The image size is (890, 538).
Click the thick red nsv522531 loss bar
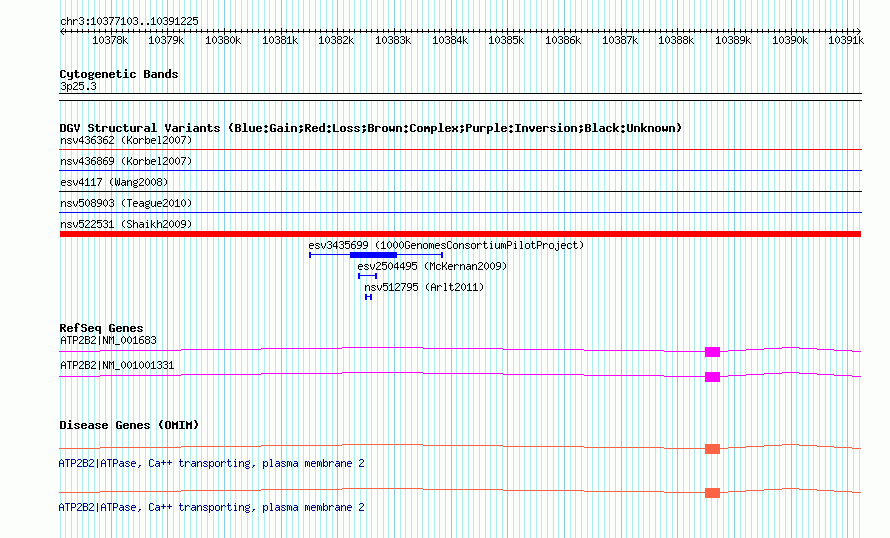click(x=460, y=234)
